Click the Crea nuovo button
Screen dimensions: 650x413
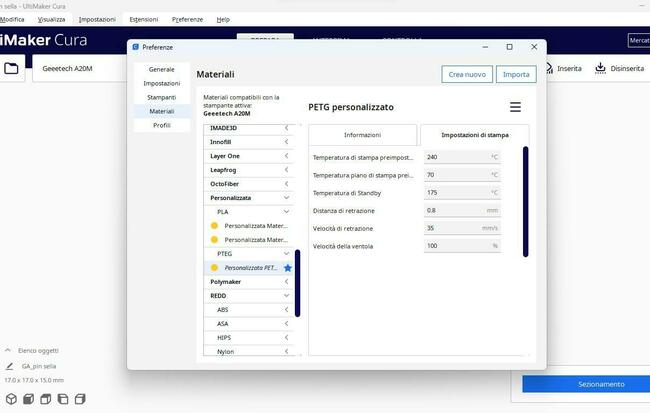467,74
